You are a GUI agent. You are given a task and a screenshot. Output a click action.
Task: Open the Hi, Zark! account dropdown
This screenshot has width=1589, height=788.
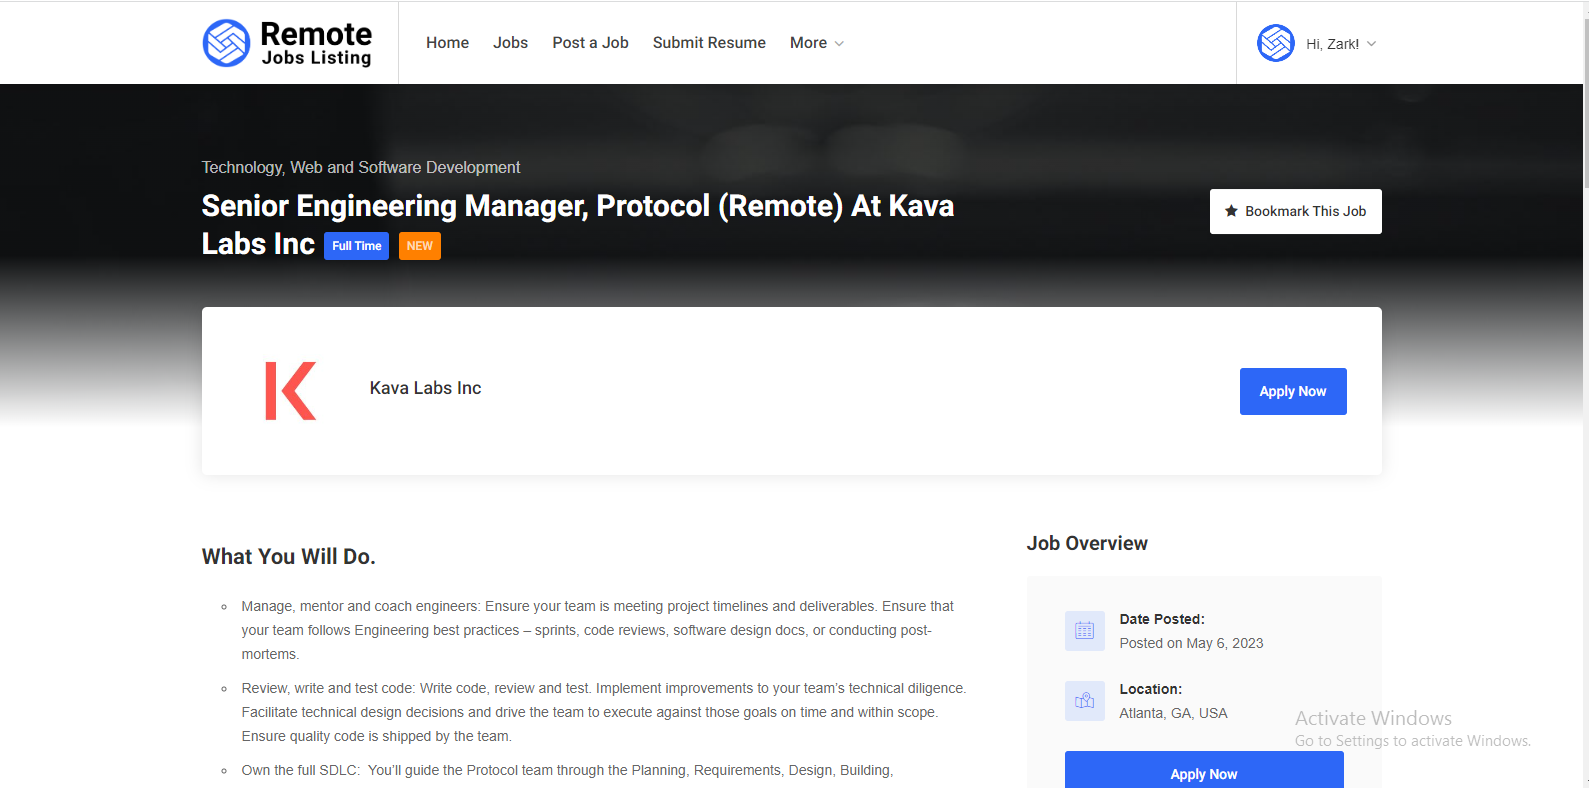pyautogui.click(x=1317, y=43)
